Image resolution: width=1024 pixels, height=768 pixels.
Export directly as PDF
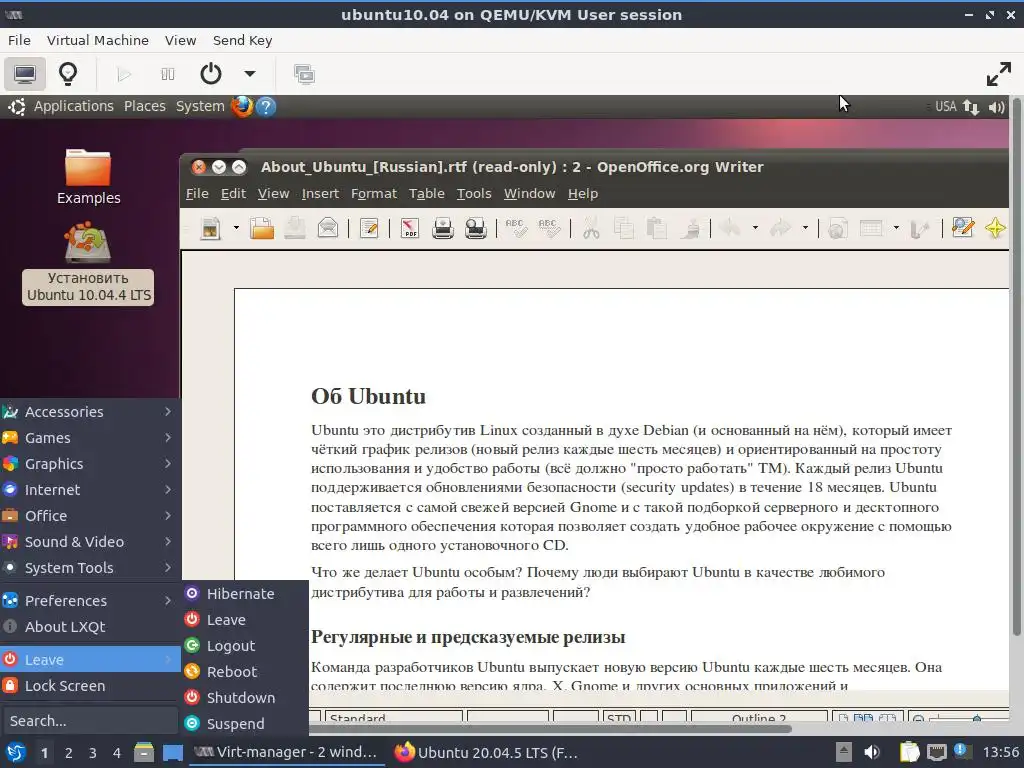pos(409,229)
